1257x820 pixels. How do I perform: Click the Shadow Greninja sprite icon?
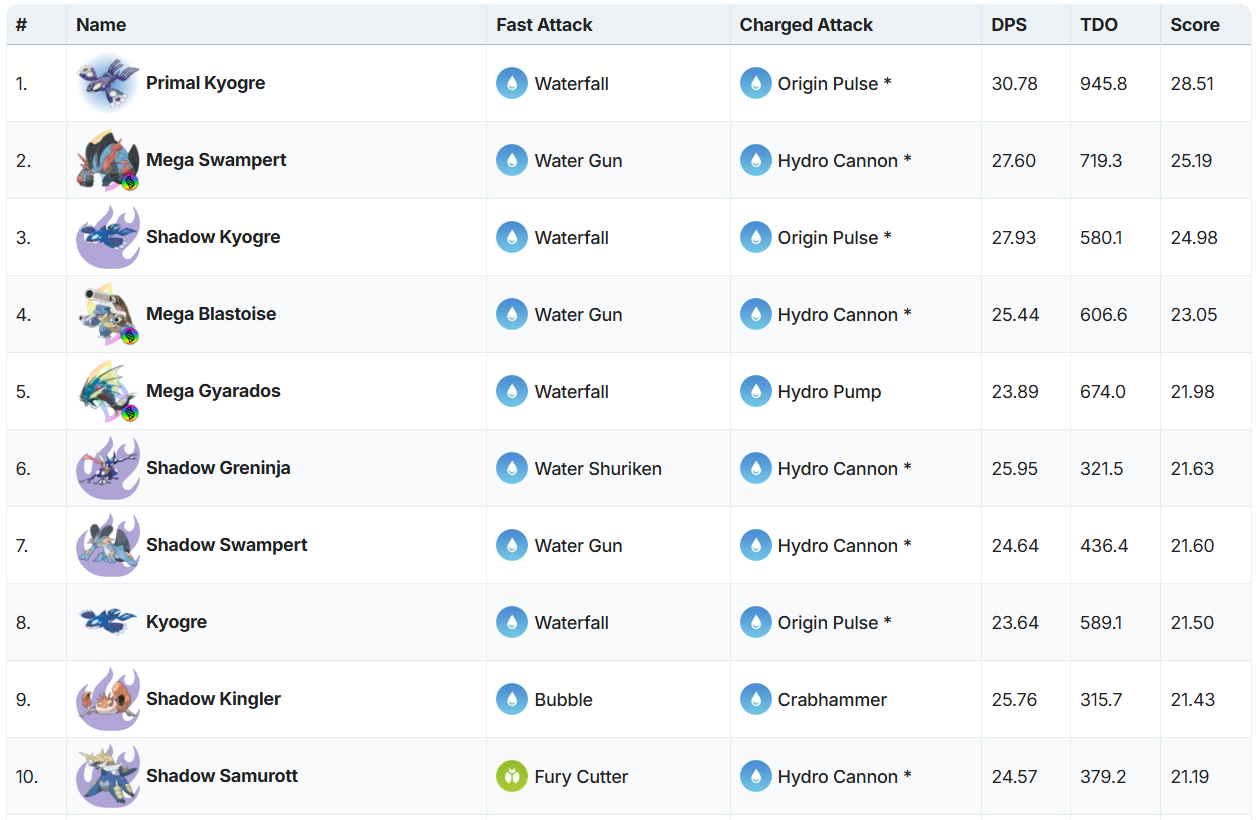(x=107, y=468)
